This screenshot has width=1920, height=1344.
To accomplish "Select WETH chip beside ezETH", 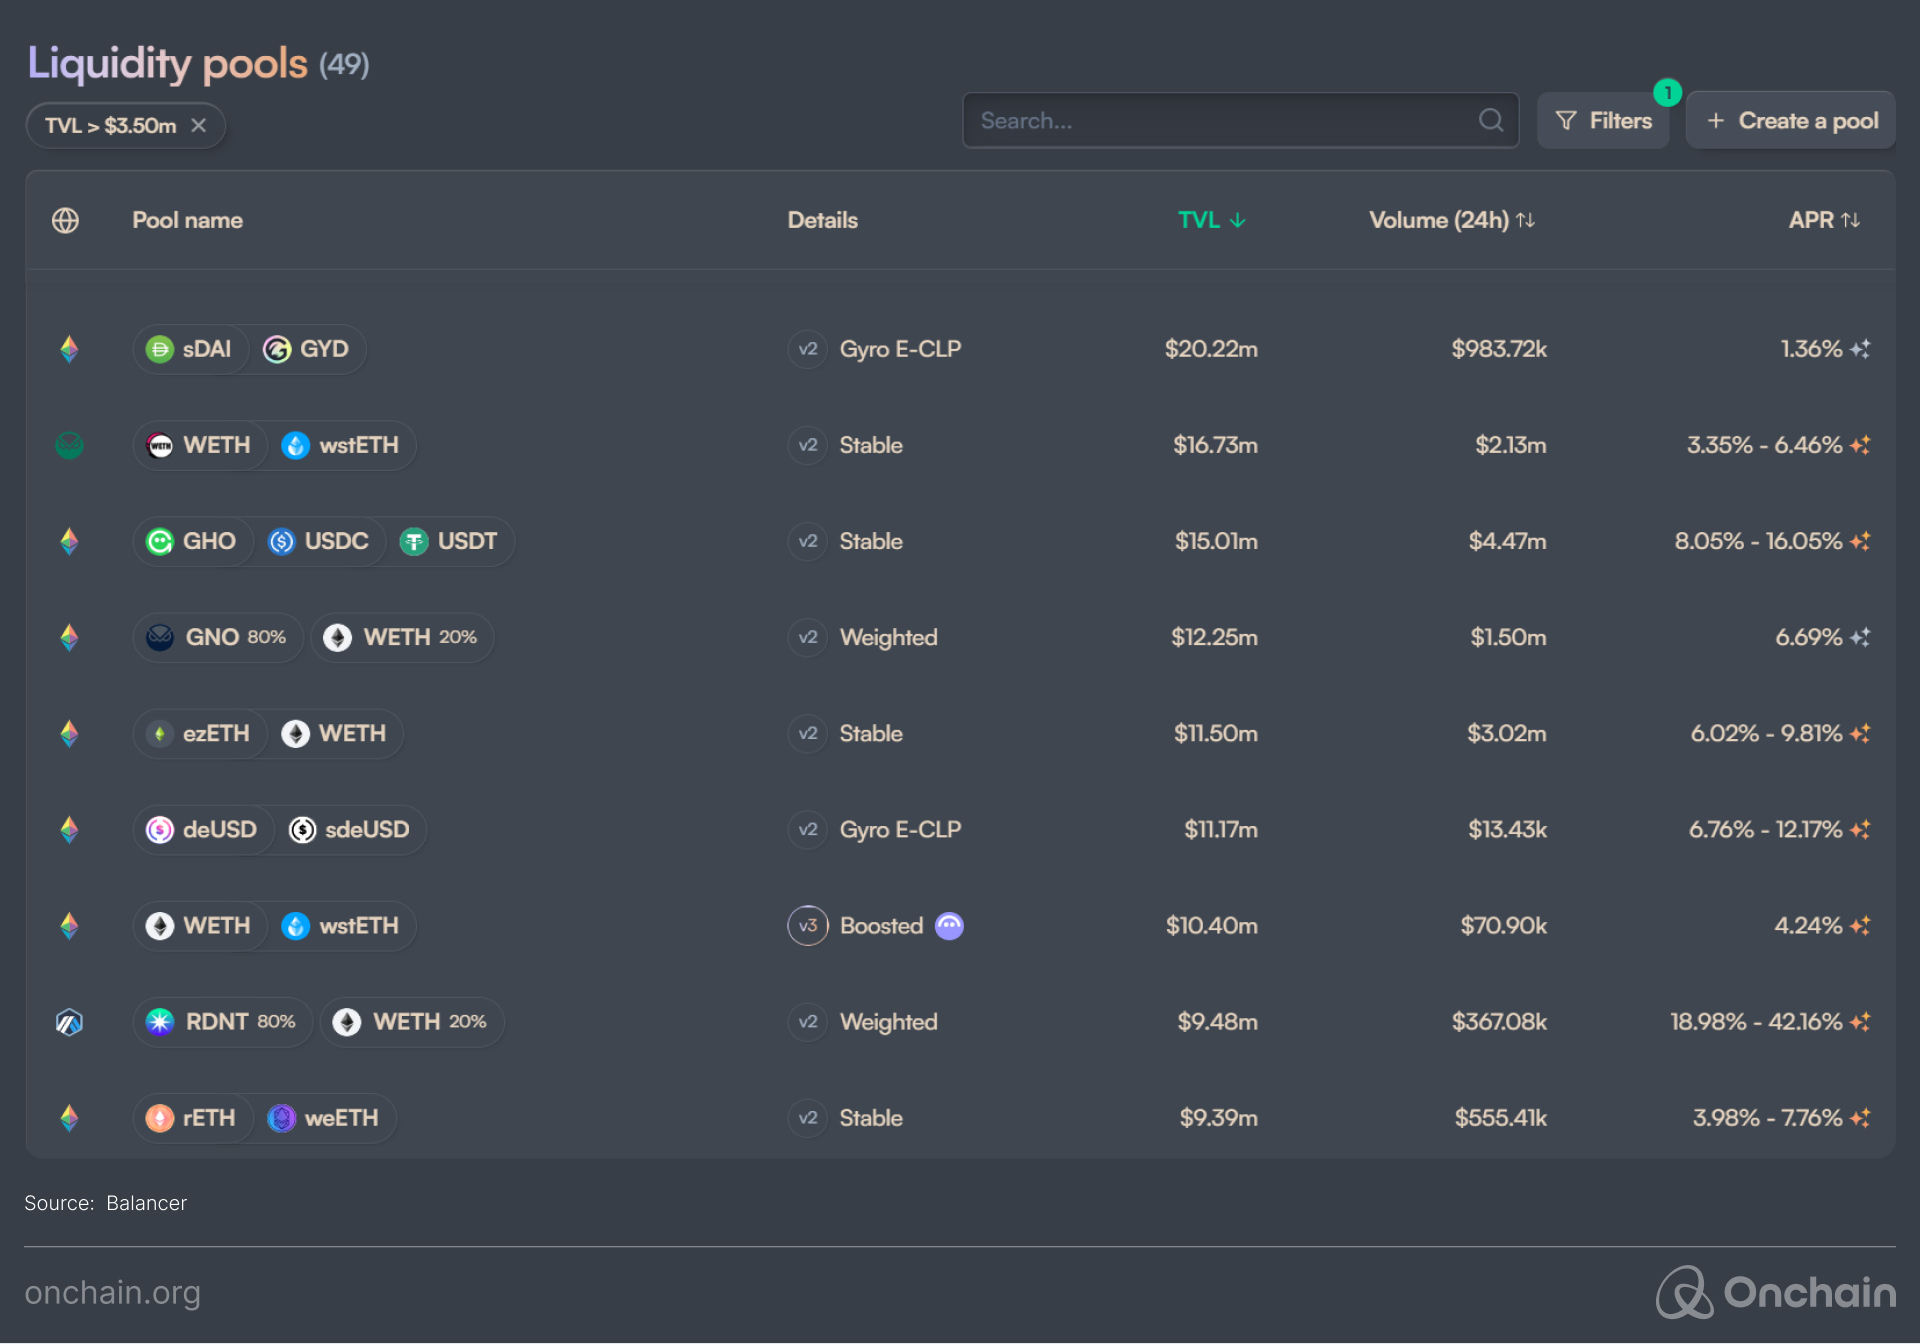I will click(x=335, y=733).
